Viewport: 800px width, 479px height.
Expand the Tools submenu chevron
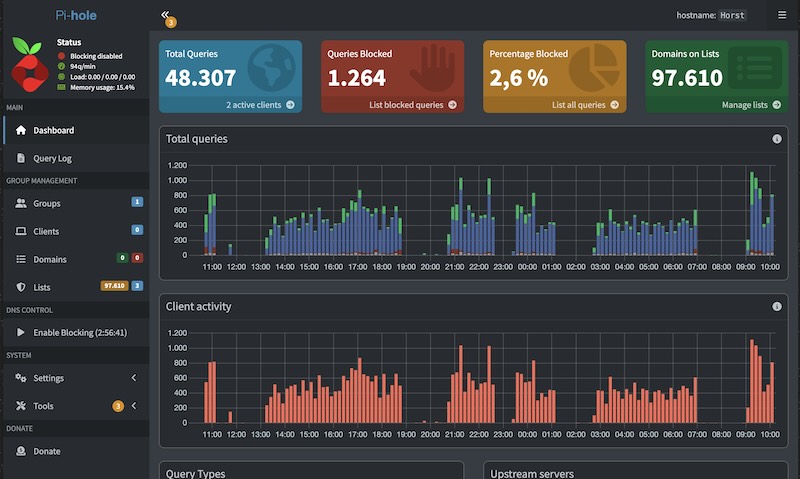tap(134, 406)
